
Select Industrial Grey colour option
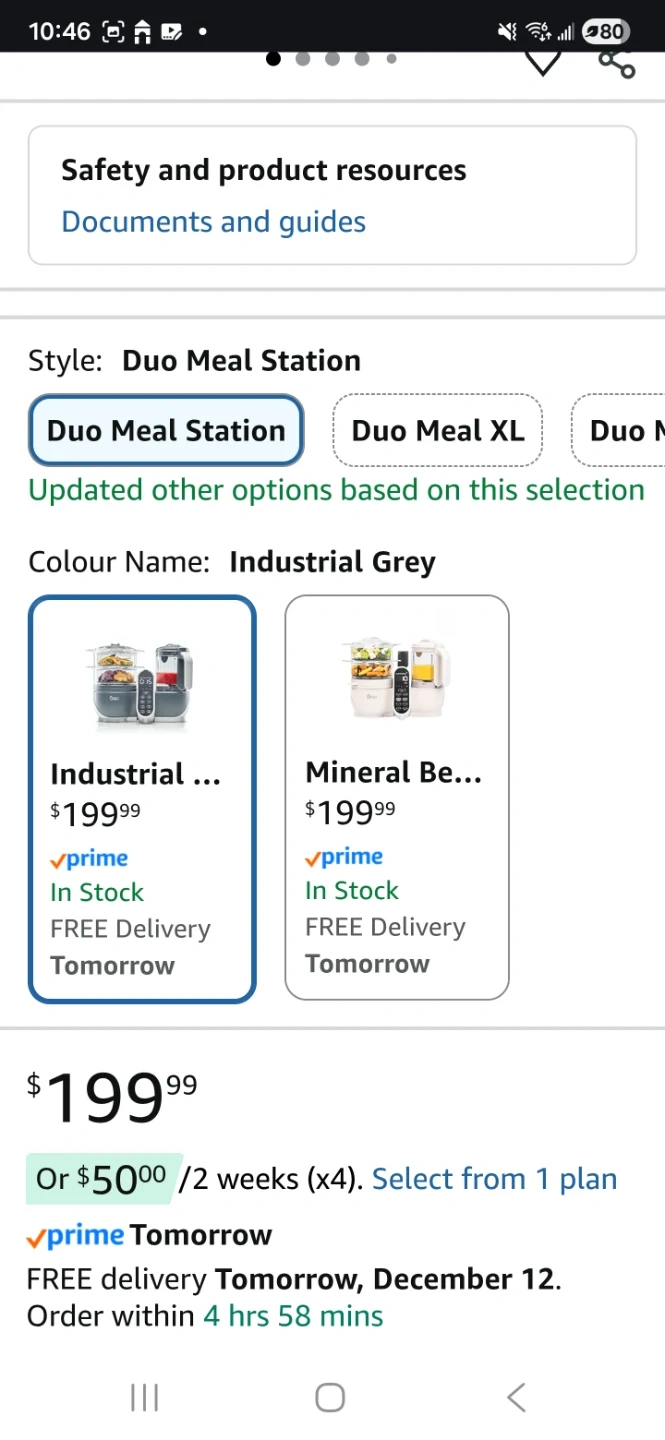[142, 799]
